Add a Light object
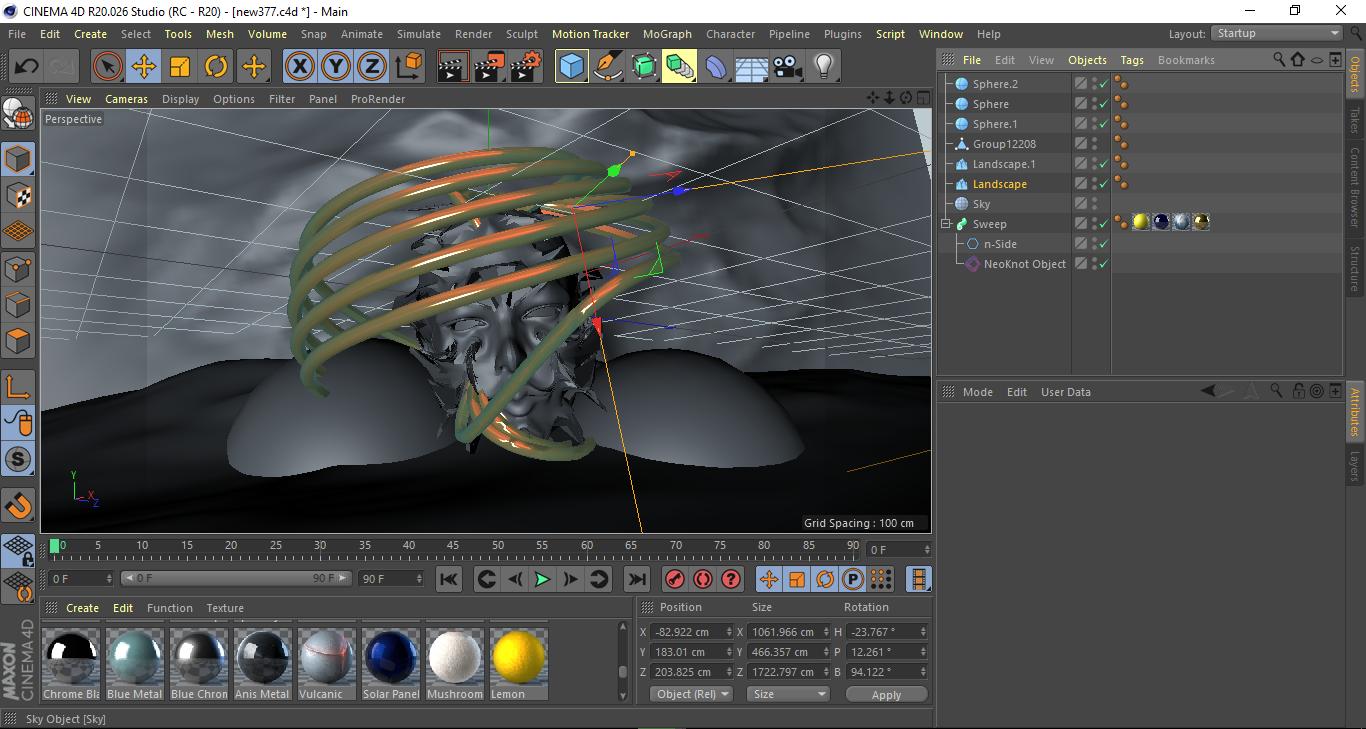This screenshot has height=729, width=1366. (824, 67)
